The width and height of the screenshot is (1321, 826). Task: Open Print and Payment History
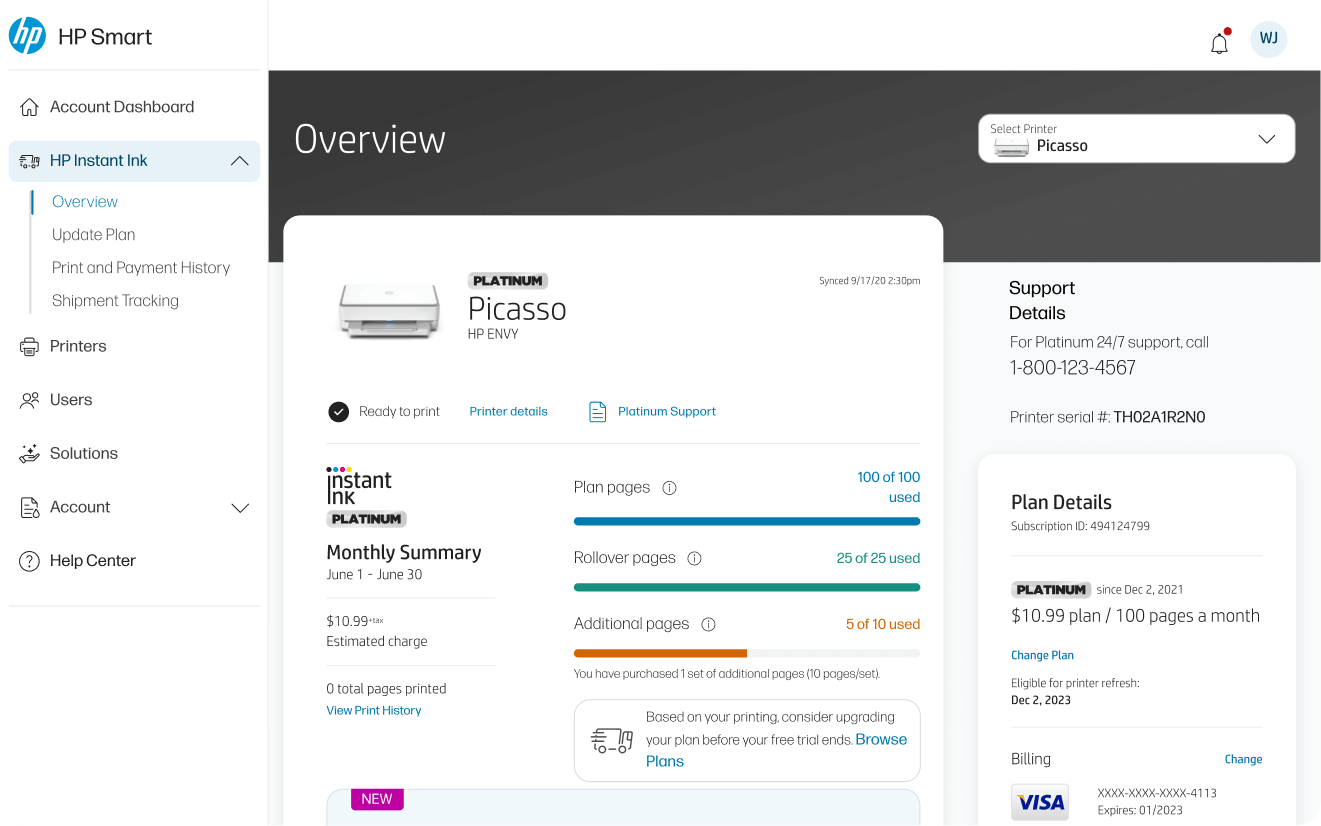(141, 268)
